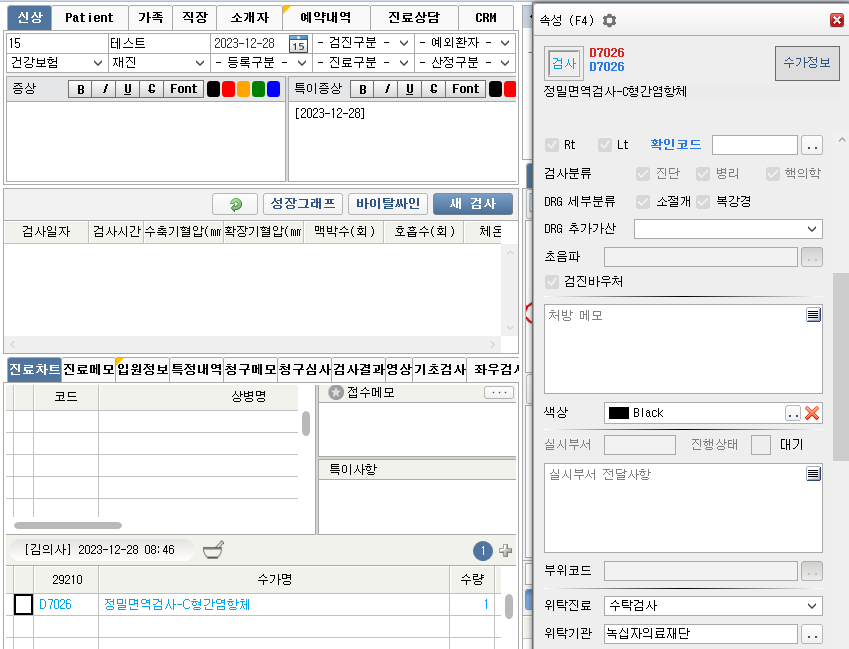Expand the 처방 메모 text editor icon
The height and width of the screenshot is (649, 849).
813,315
